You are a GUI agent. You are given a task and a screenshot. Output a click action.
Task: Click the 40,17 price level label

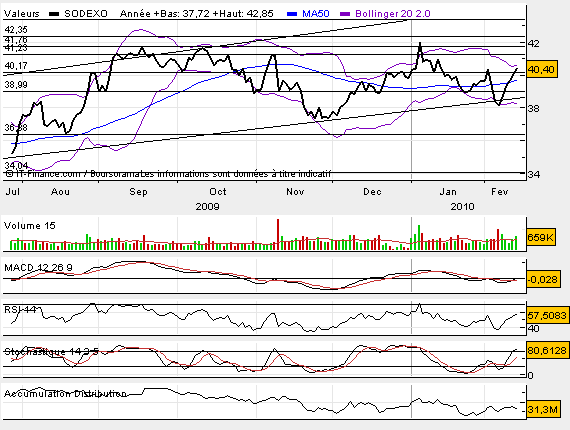coord(16,66)
